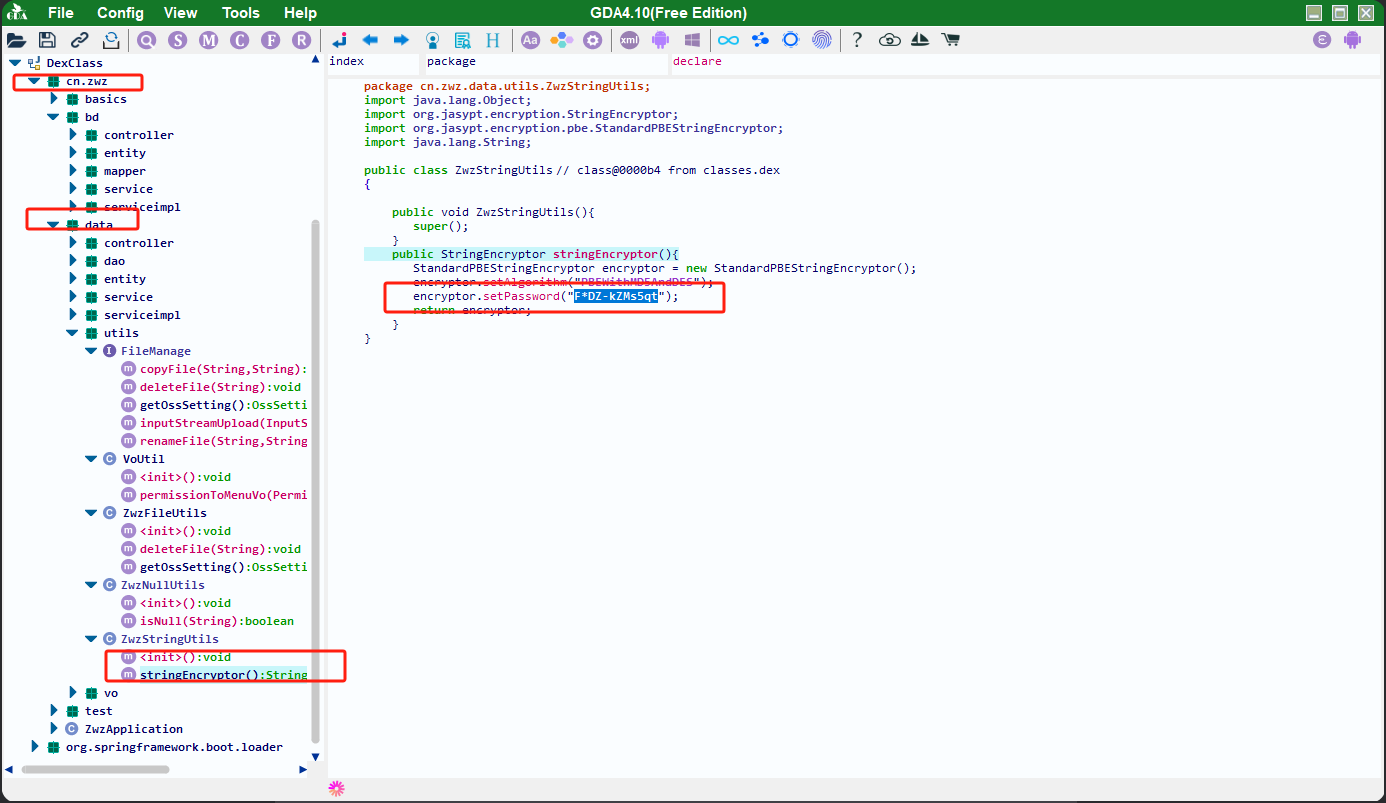
Task: Click the save floppy disk icon
Action: [x=47, y=40]
